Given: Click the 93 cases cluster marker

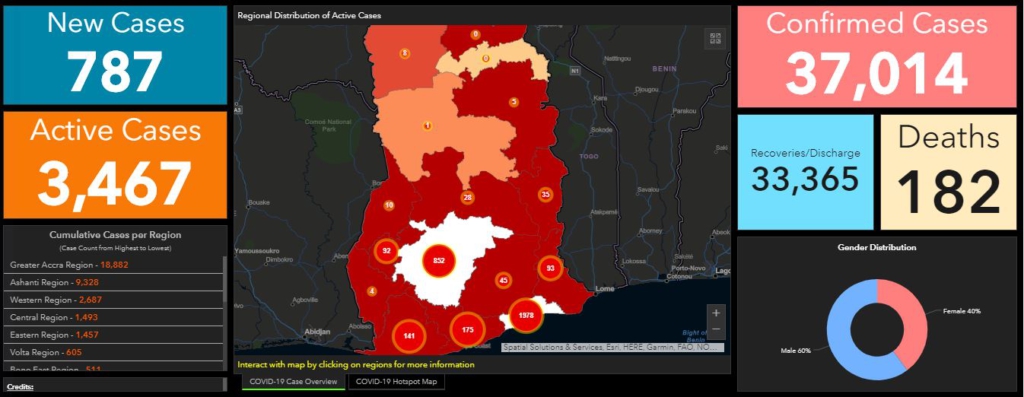Looking at the screenshot, I should coord(550,268).
